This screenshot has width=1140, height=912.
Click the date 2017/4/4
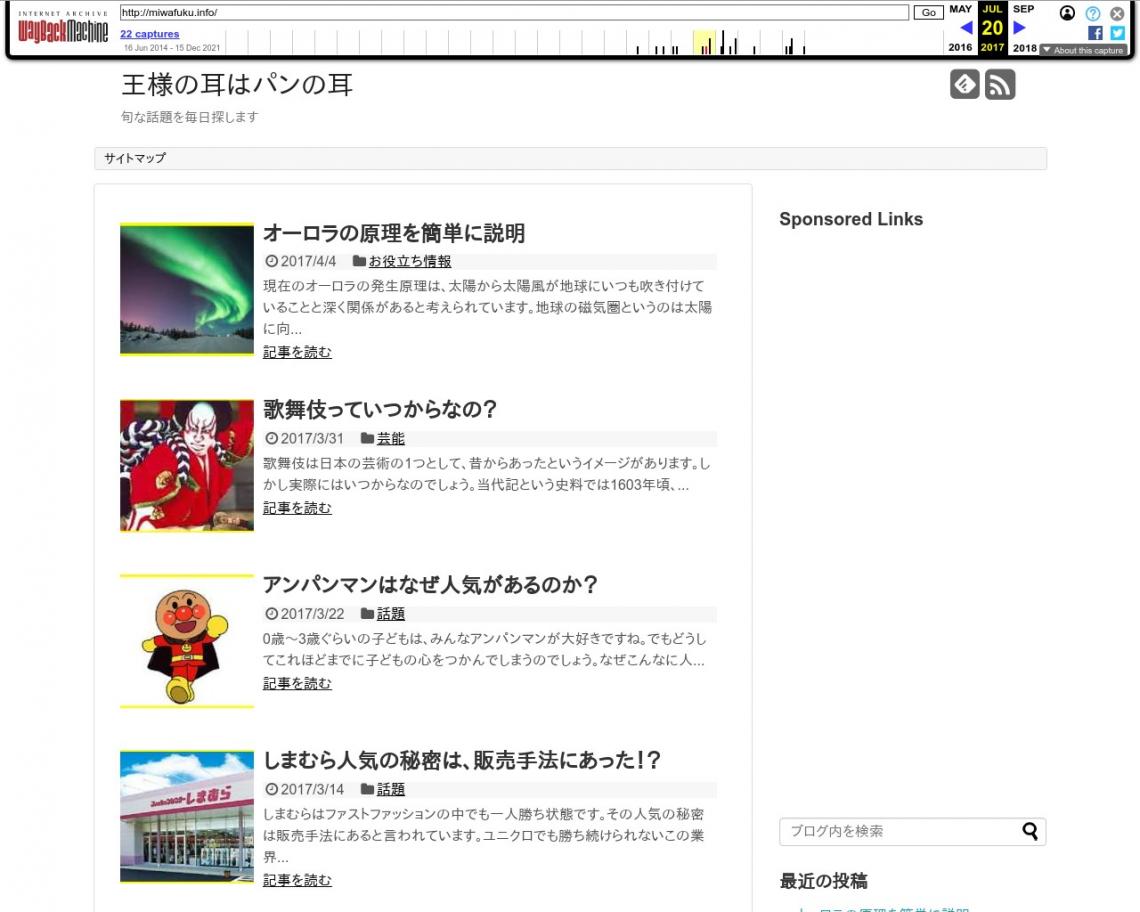point(308,261)
